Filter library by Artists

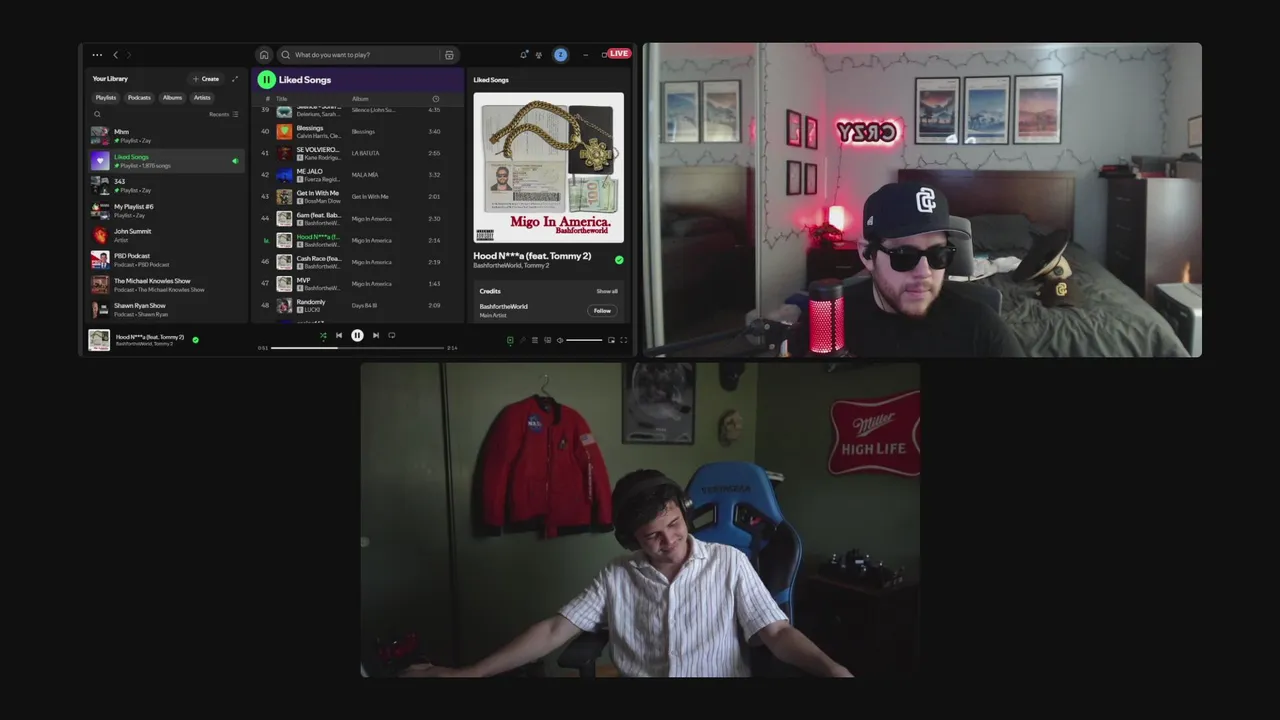[202, 98]
